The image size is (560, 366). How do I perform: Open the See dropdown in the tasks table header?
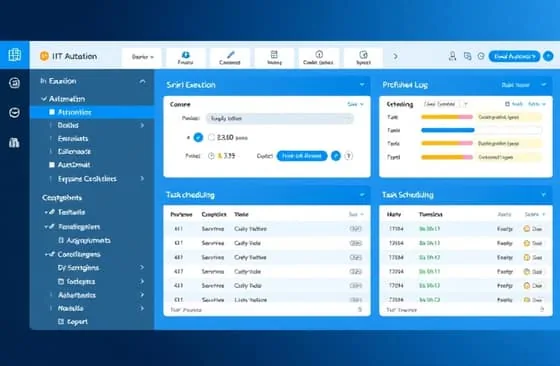click(x=356, y=214)
